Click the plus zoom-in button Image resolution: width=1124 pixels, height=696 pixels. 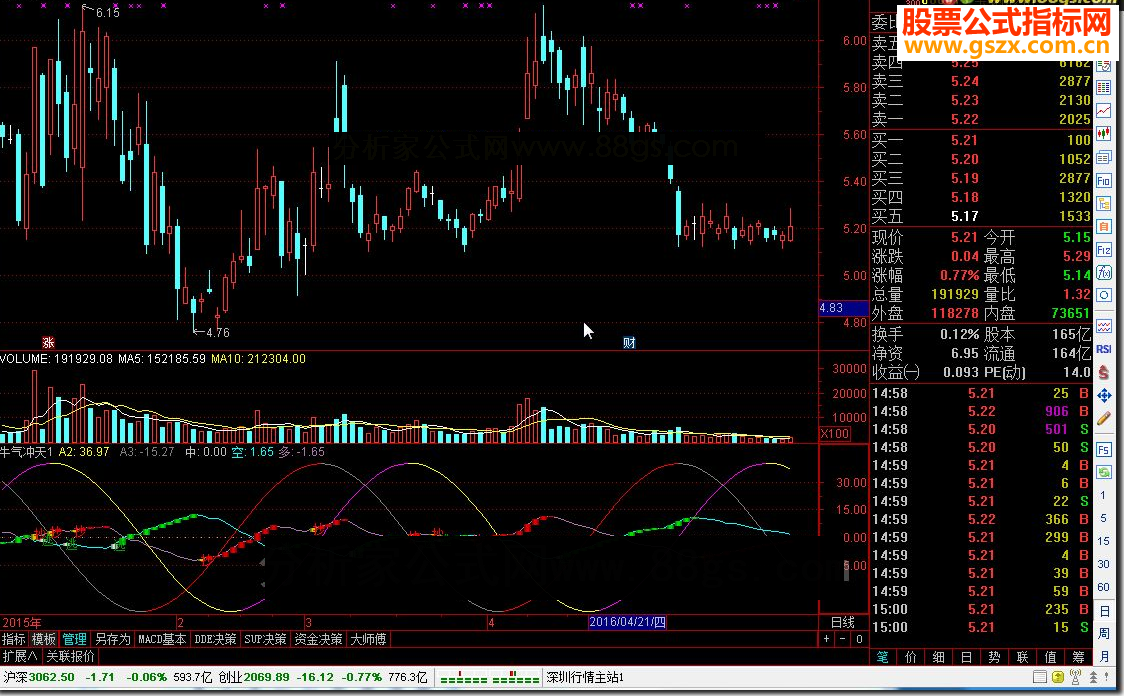coord(827,639)
